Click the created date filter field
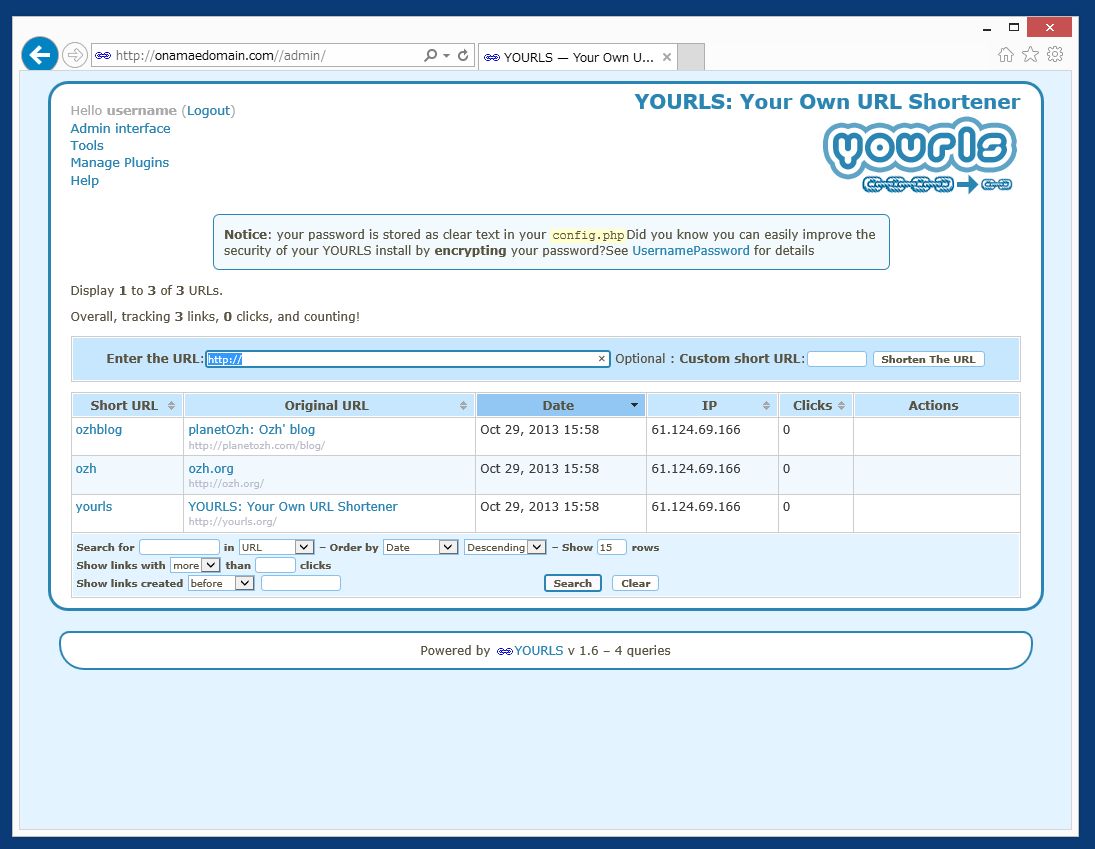The image size is (1095, 849). click(301, 584)
